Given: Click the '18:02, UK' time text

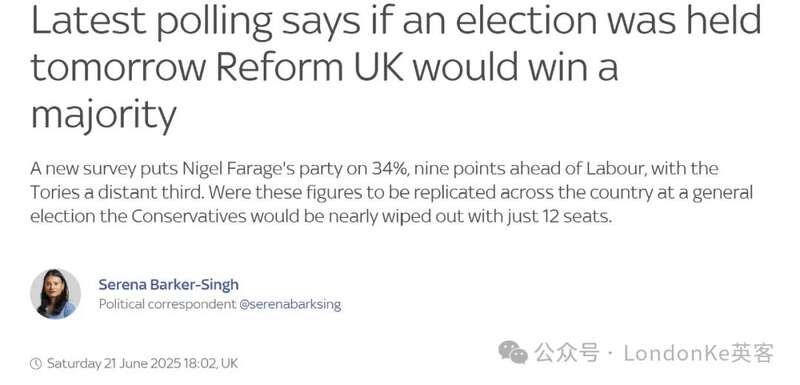Looking at the screenshot, I should coord(211,364).
